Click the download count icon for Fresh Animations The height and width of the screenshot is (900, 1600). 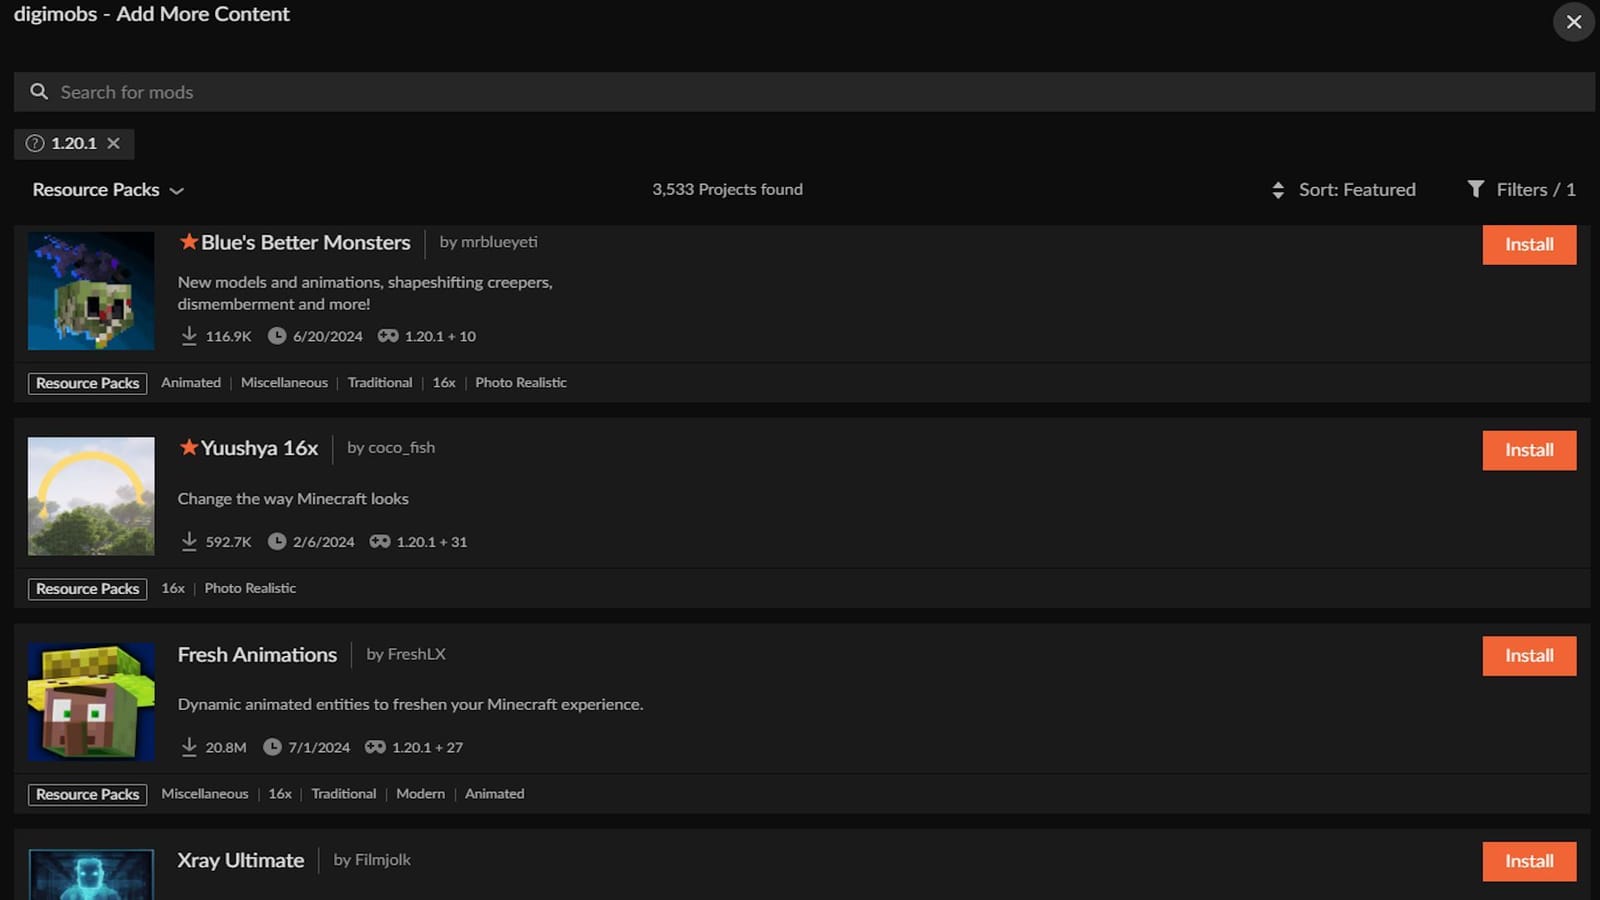coord(189,747)
